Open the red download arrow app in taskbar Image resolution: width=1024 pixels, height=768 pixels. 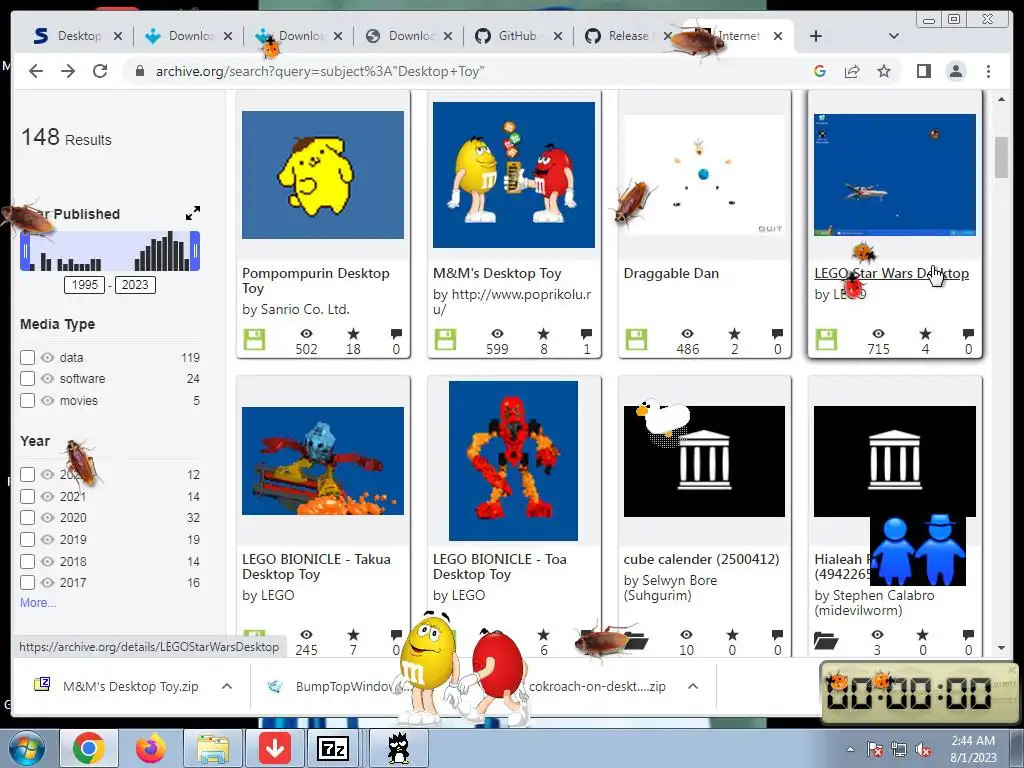click(275, 748)
